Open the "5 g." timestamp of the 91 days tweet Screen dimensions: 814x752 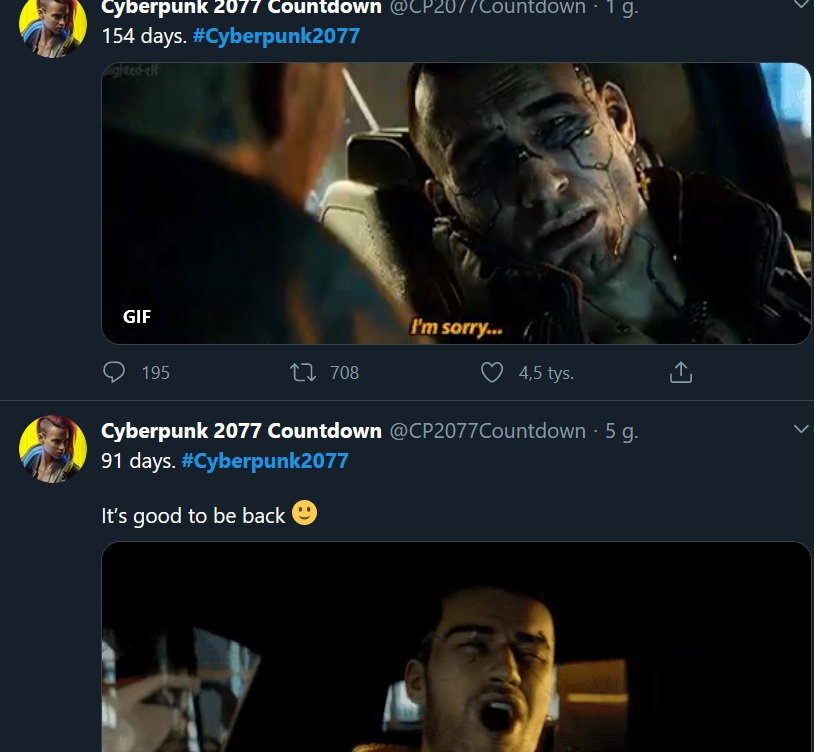[x=621, y=431]
